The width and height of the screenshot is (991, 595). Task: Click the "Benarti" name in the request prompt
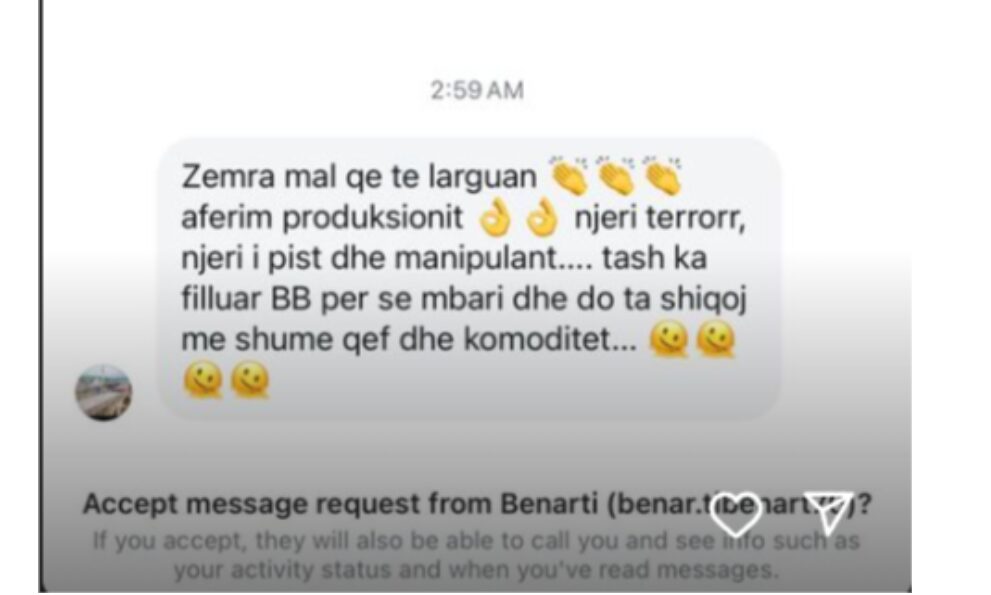[x=549, y=504]
